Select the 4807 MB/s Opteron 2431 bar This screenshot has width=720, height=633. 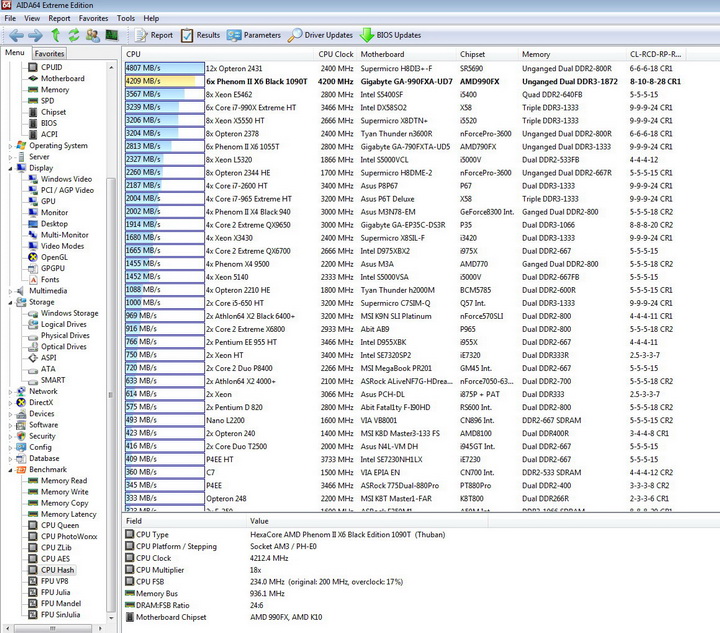(164, 68)
